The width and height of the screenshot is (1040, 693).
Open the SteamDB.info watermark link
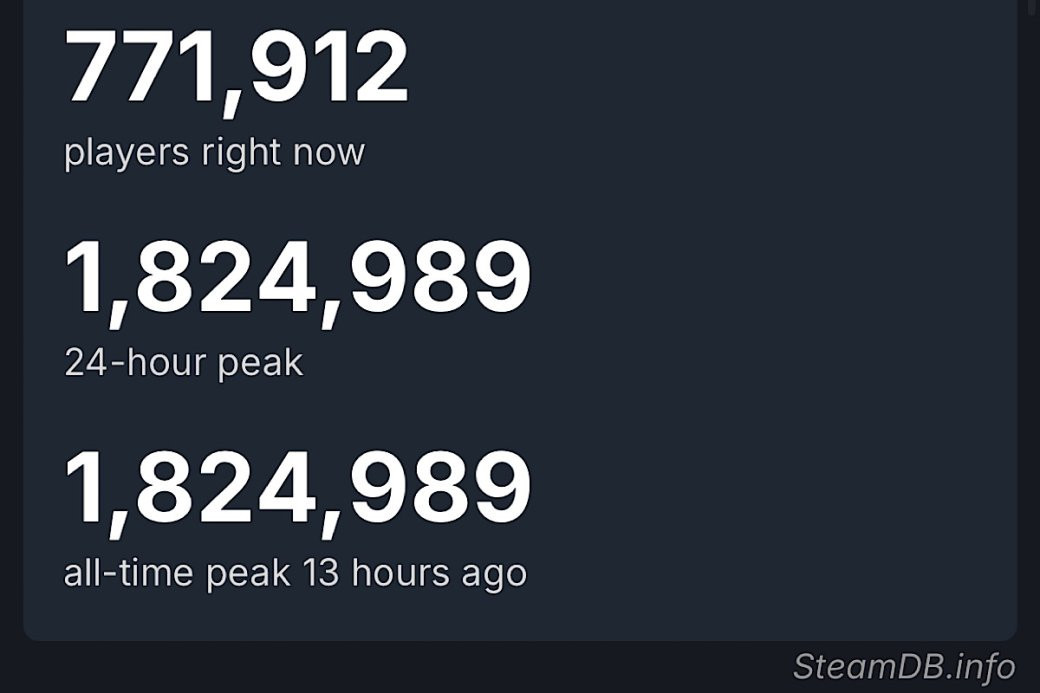point(903,666)
